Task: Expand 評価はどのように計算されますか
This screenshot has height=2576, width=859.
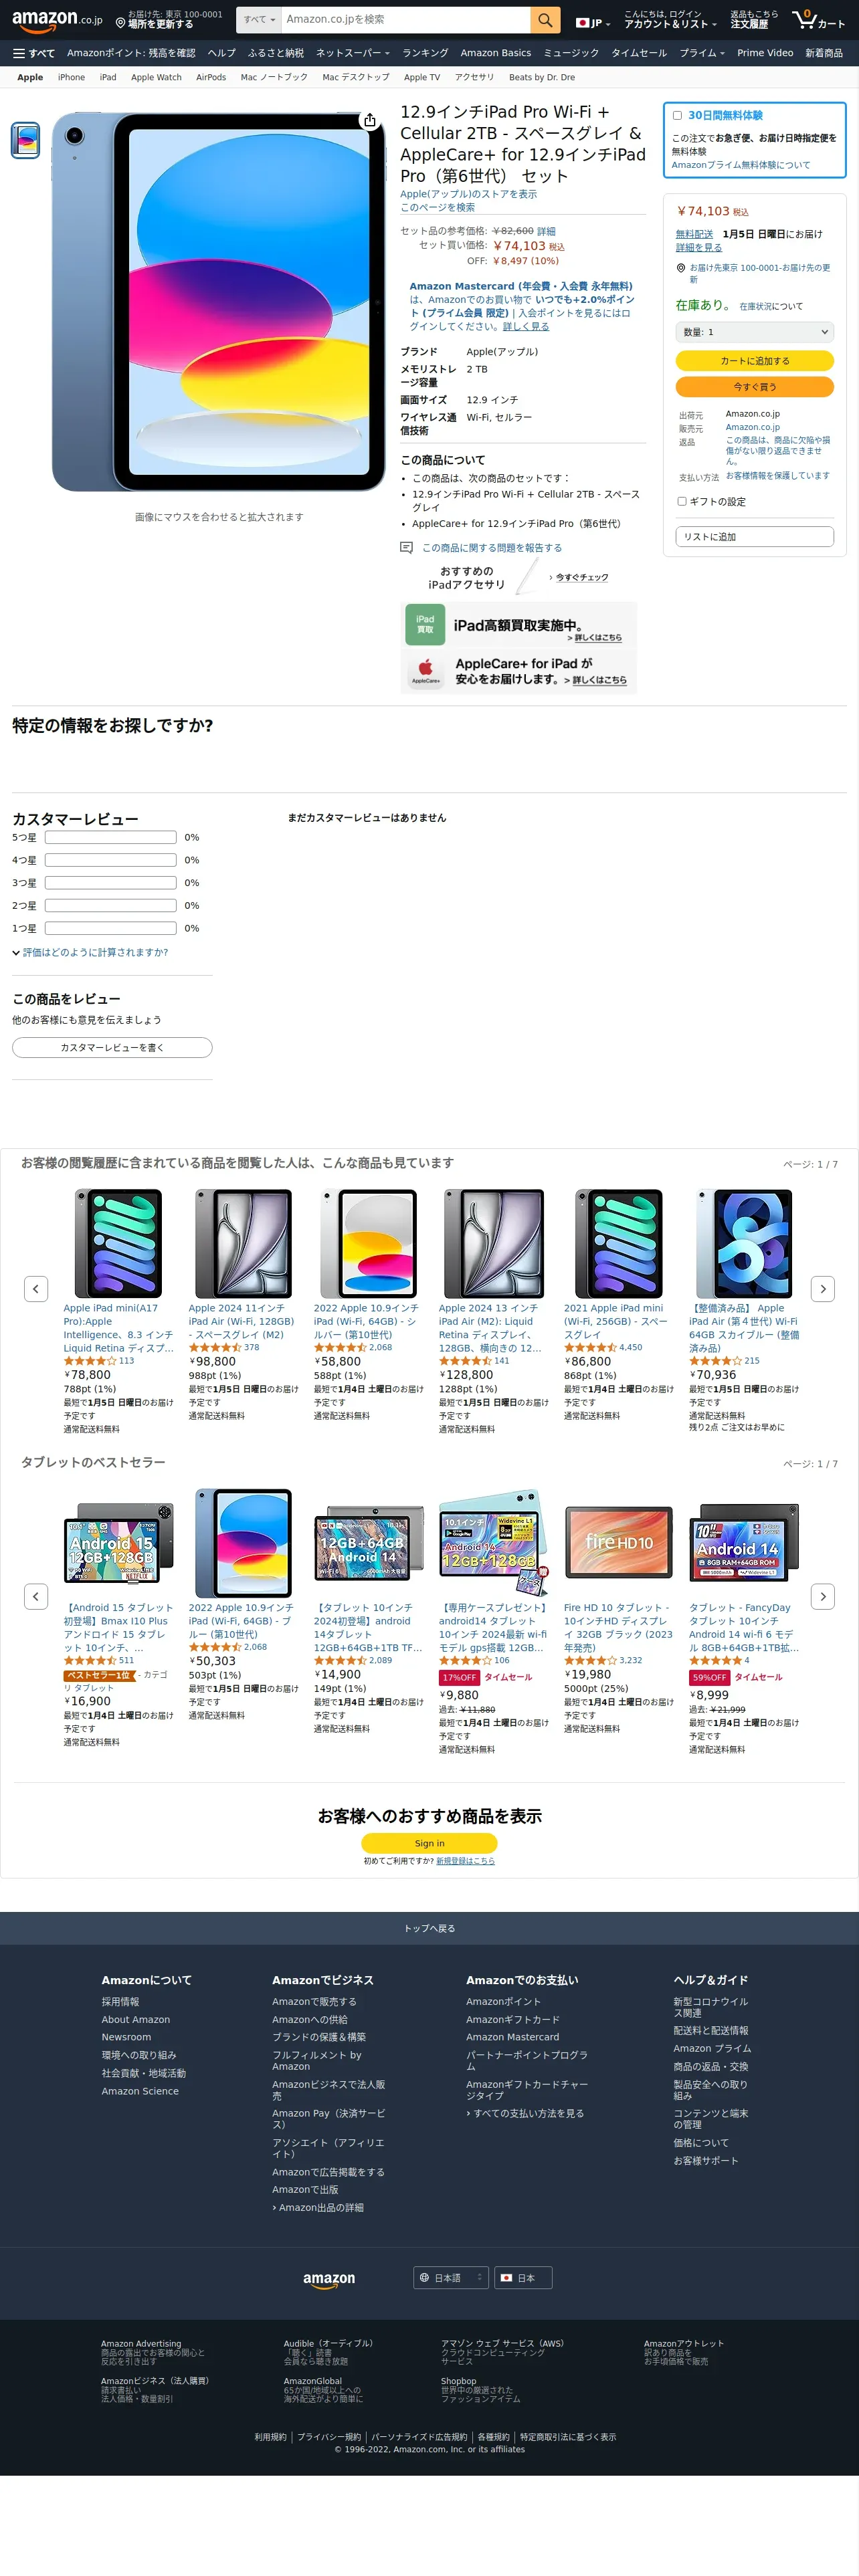Action: tap(90, 952)
